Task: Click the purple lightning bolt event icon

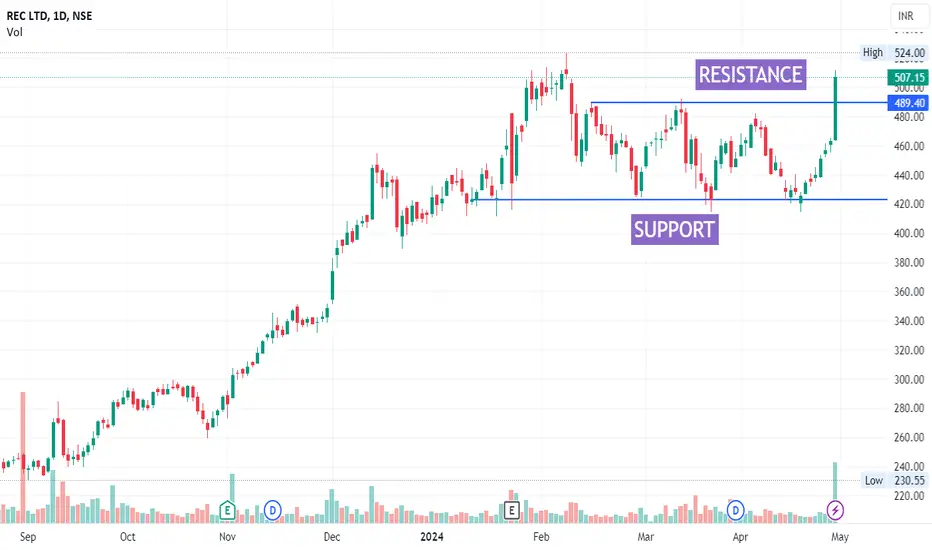Action: click(x=835, y=510)
